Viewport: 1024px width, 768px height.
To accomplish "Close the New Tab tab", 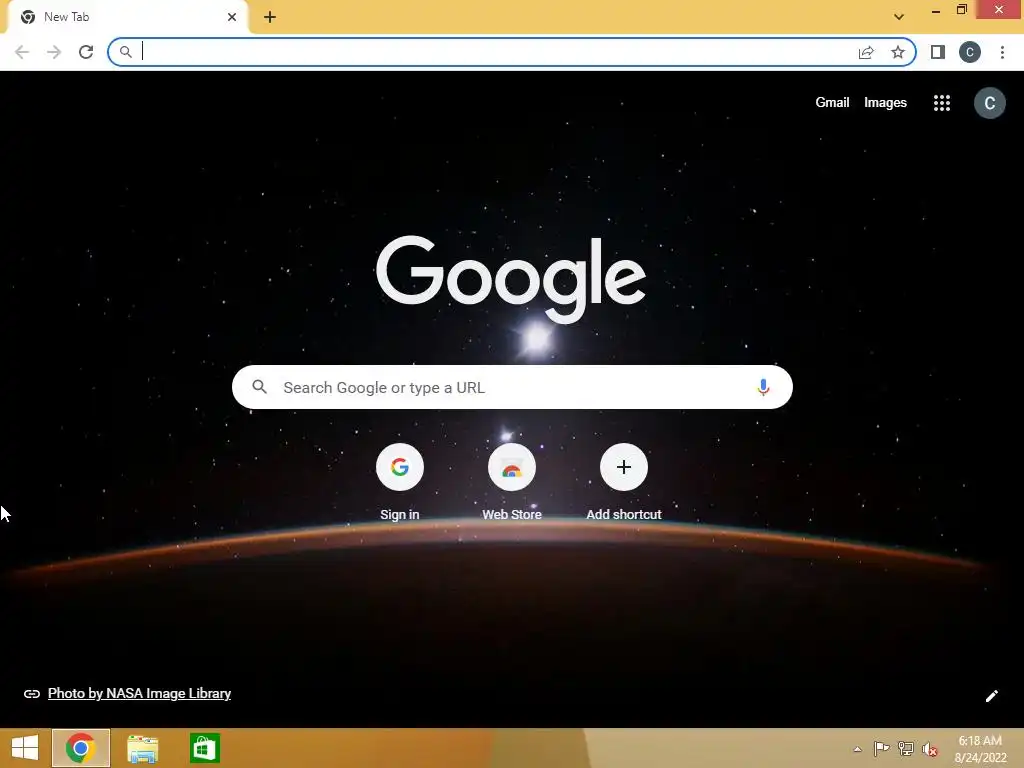I will click(232, 17).
